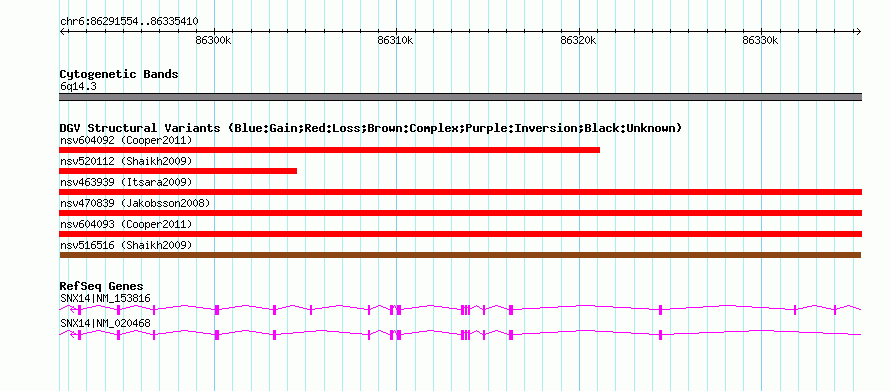Image resolution: width=890 pixels, height=391 pixels.
Task: Open variant label nsv520112 (Shaikh2009)
Action: click(126, 161)
